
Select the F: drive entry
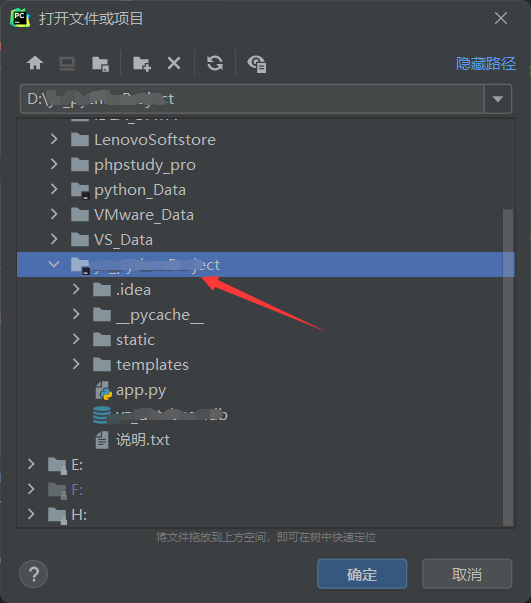point(77,490)
